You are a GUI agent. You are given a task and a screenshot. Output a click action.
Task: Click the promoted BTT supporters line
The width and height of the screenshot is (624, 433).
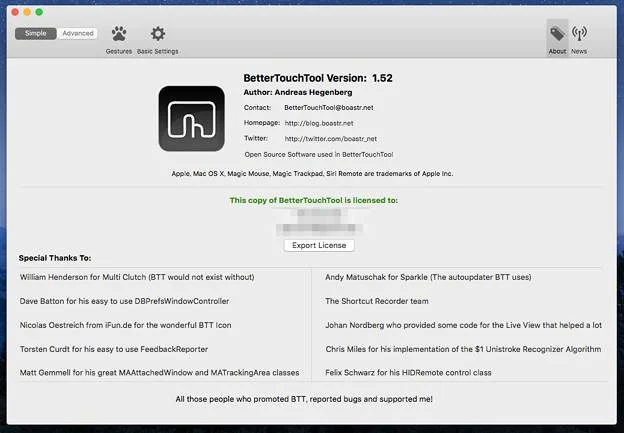pyautogui.click(x=304, y=399)
